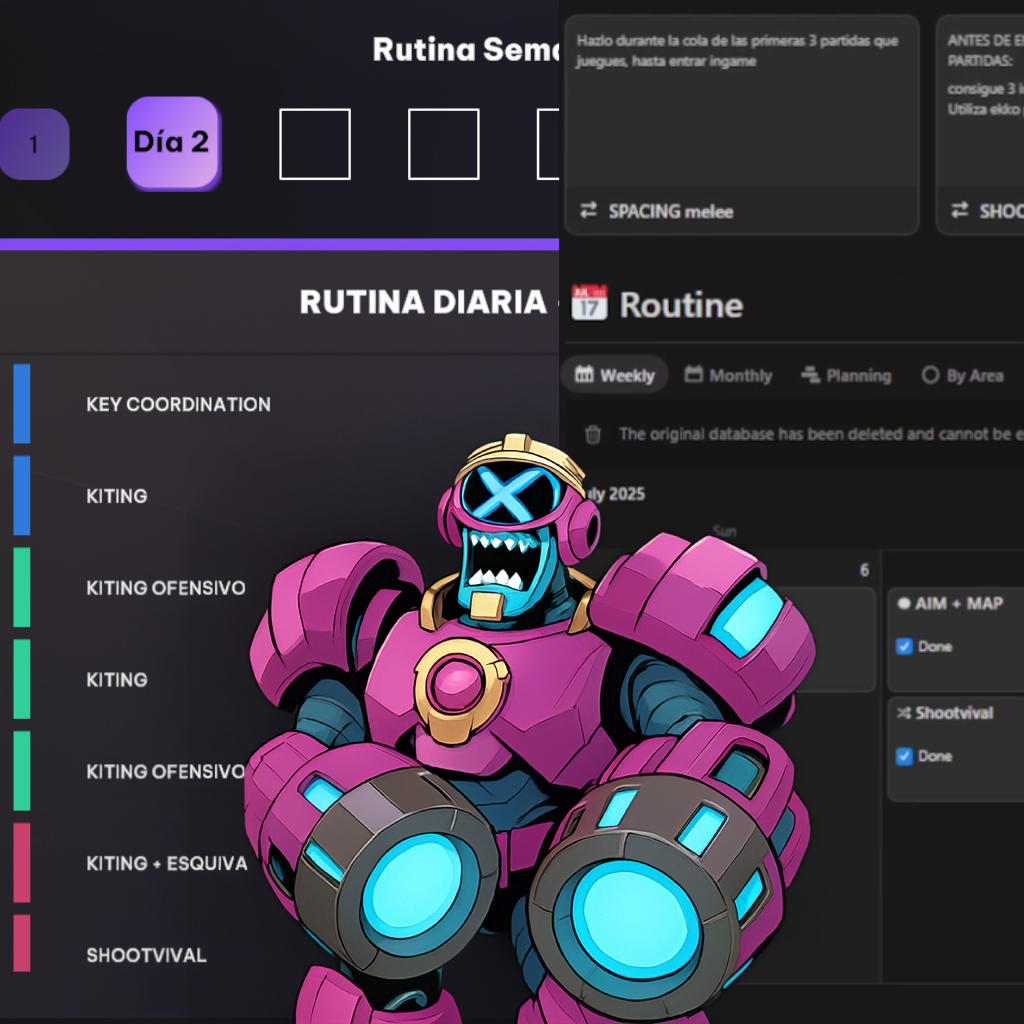Click the red color bar beside SHOOTVIVAL
This screenshot has height=1024, width=1024.
tap(21, 943)
